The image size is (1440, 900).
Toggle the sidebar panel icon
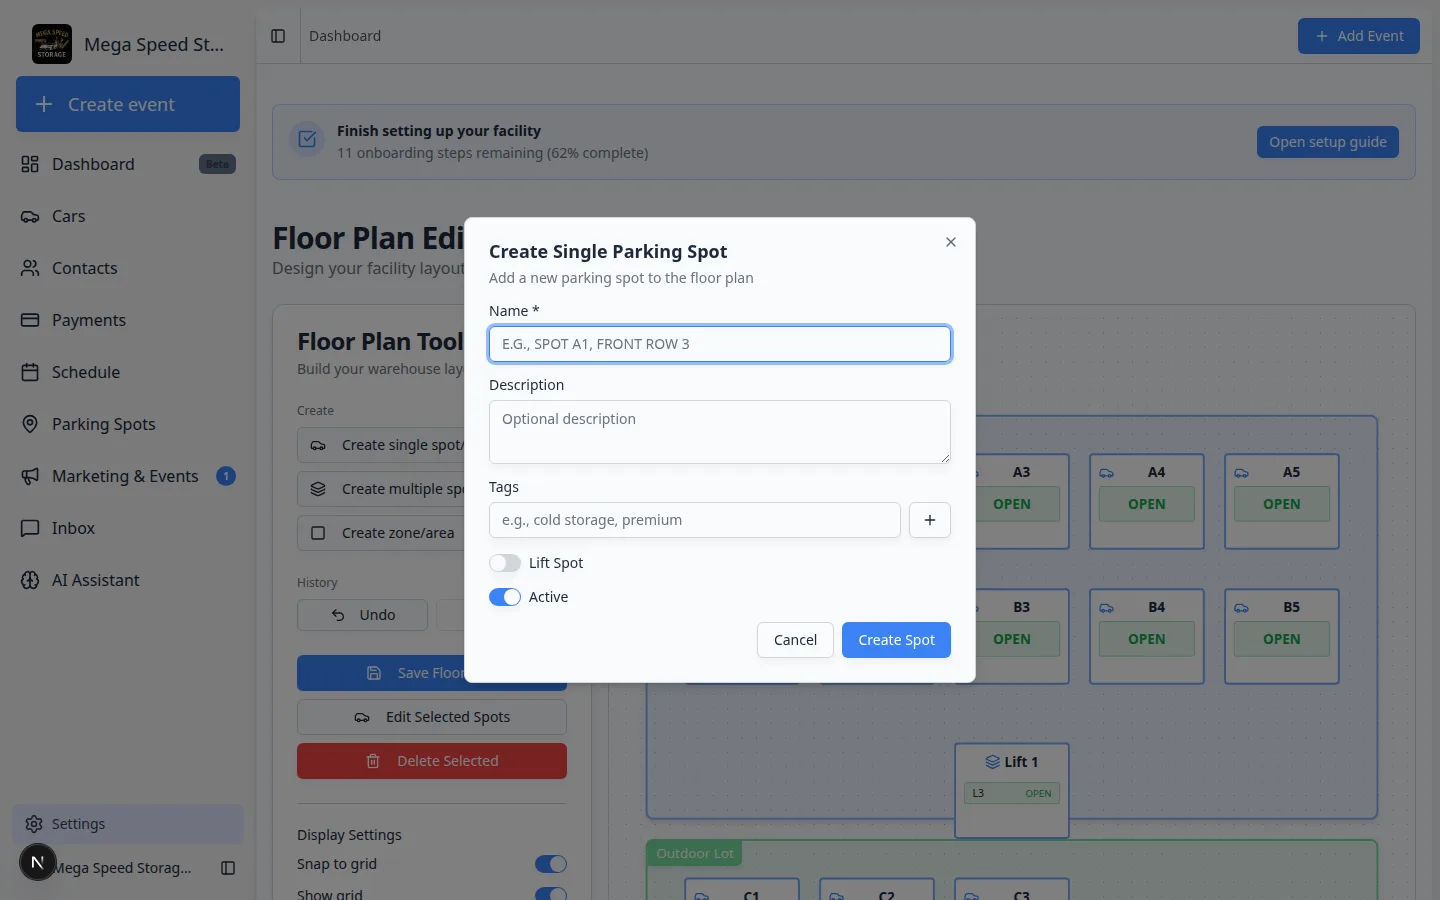(278, 36)
